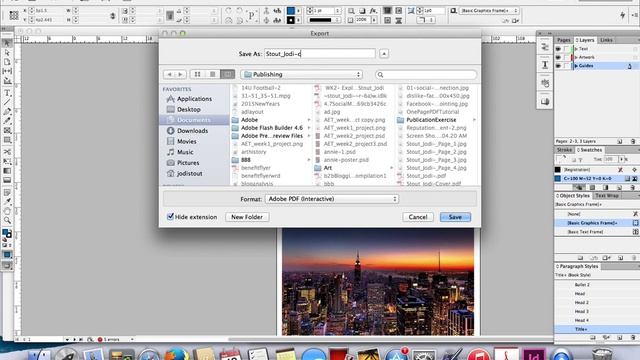640x360 pixels.
Task: Switch to the Links tab
Action: [606, 40]
